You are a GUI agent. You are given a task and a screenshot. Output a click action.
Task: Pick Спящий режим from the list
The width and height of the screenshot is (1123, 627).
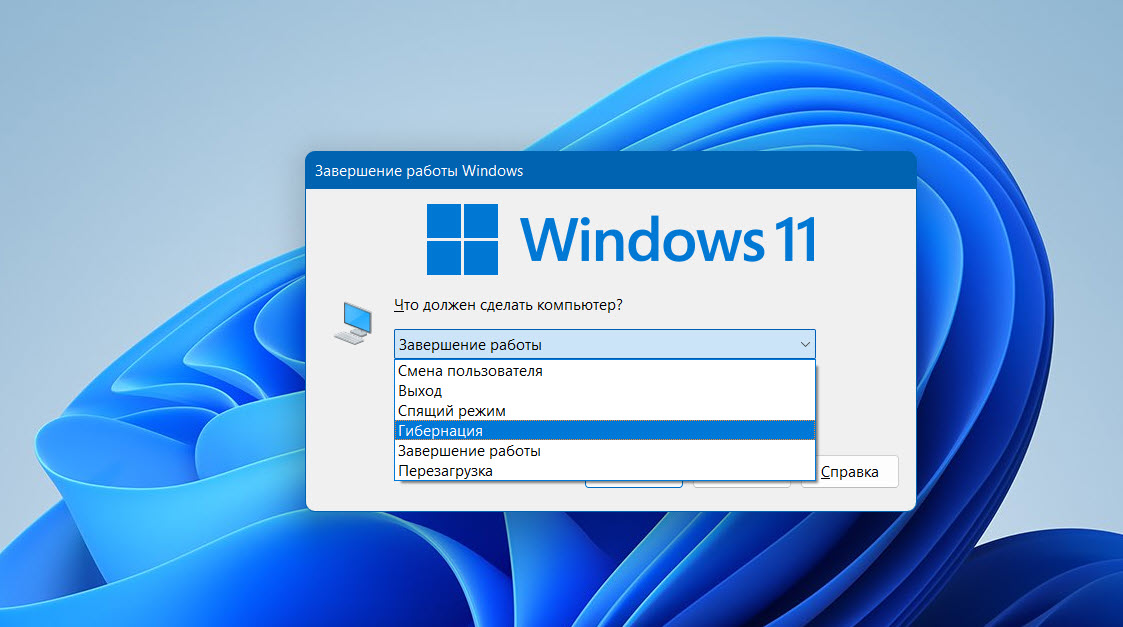[604, 411]
